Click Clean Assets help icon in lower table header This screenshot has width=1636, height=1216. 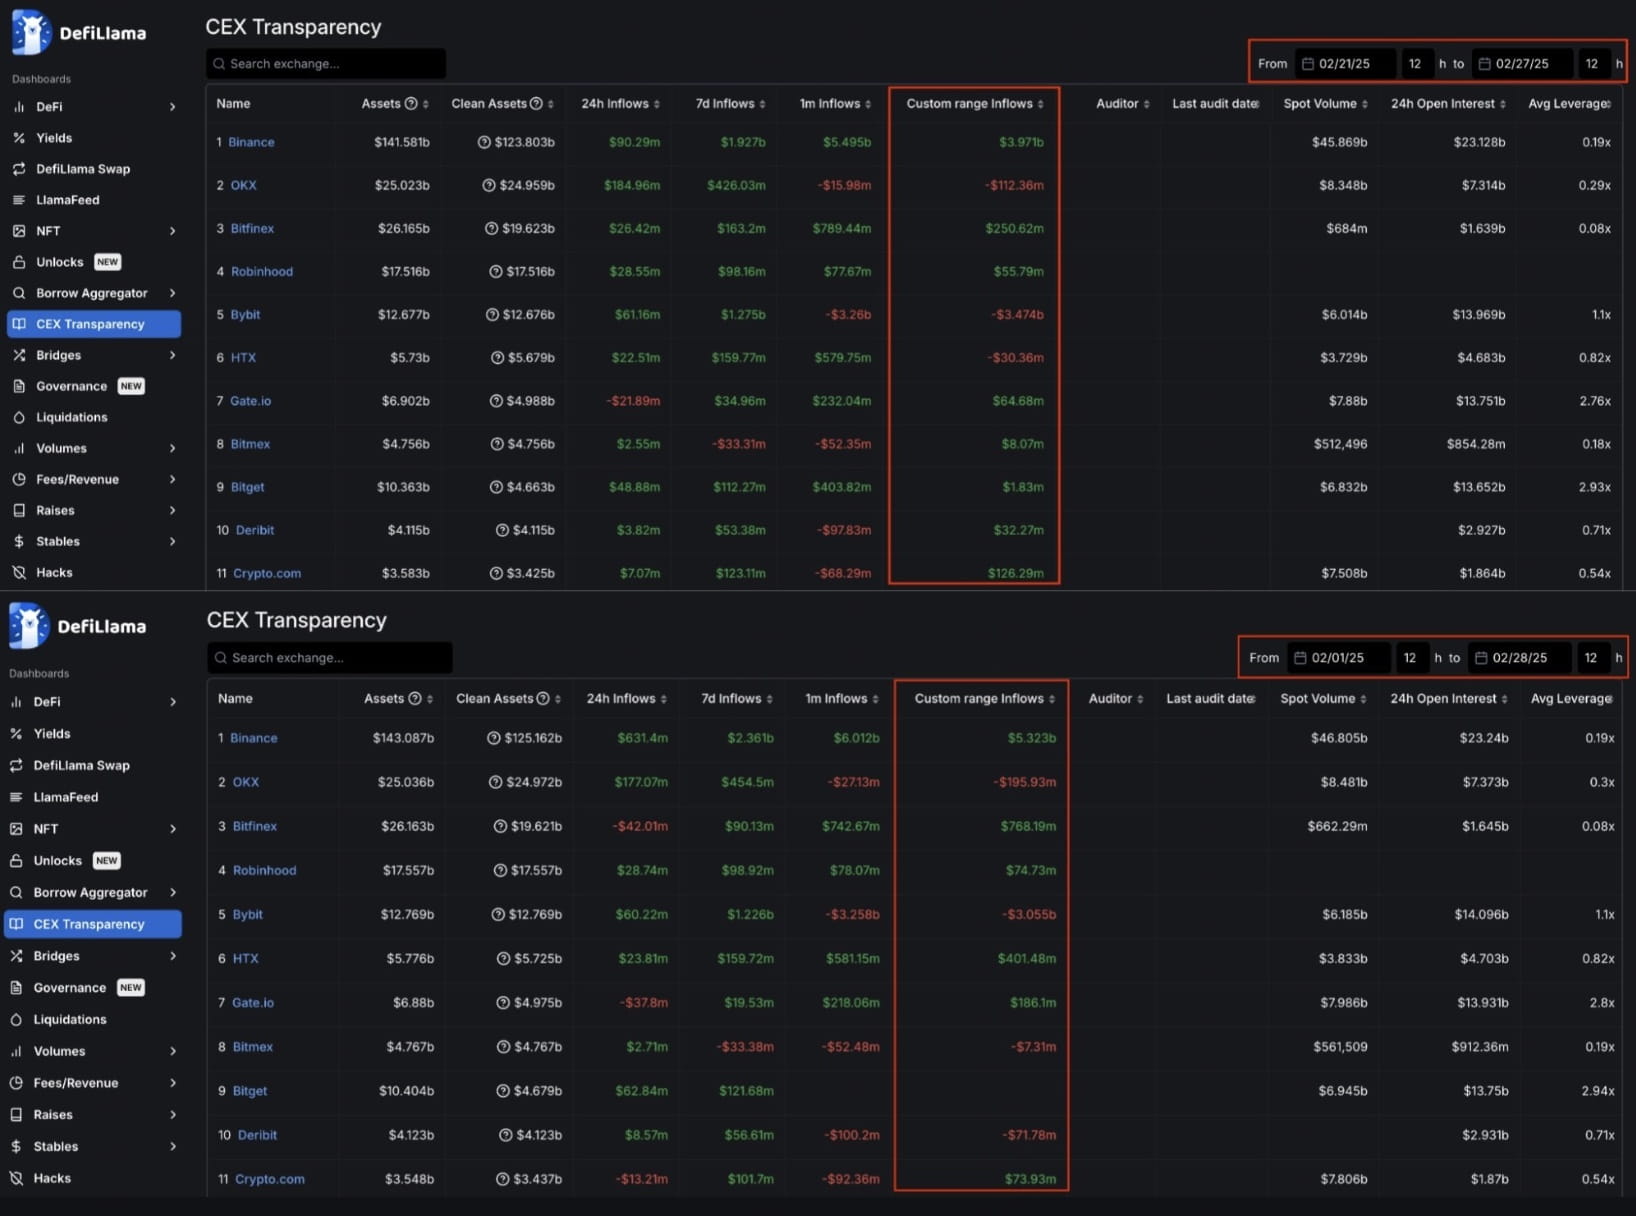543,698
